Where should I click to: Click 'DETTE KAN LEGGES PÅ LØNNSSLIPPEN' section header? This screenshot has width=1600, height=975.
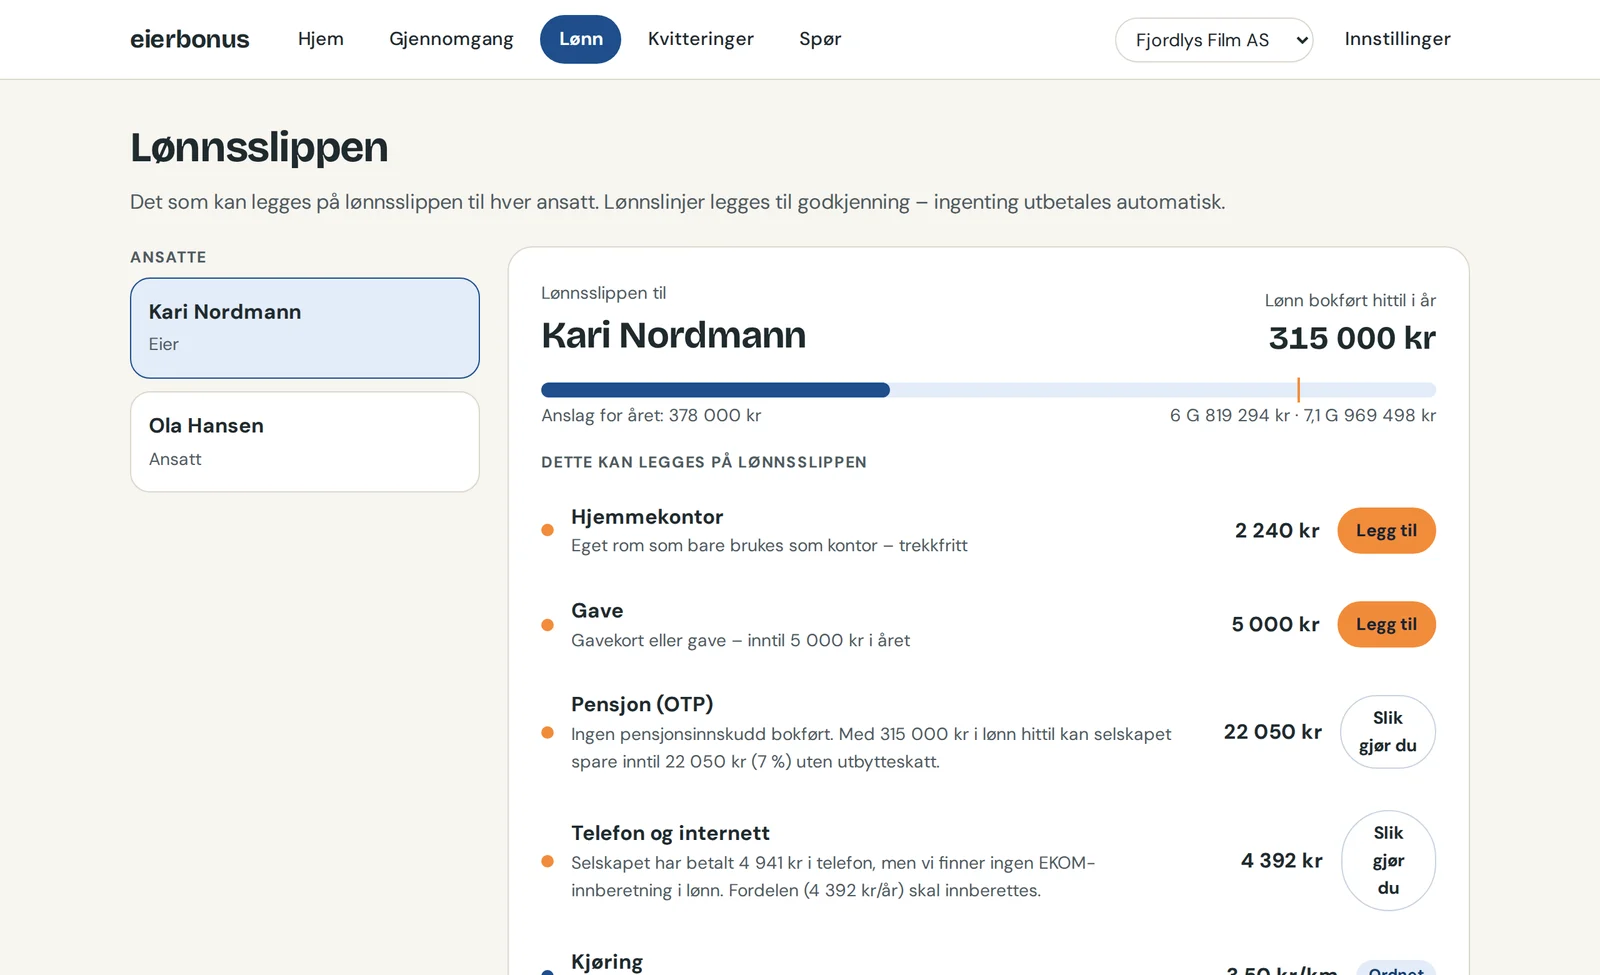[x=704, y=462]
